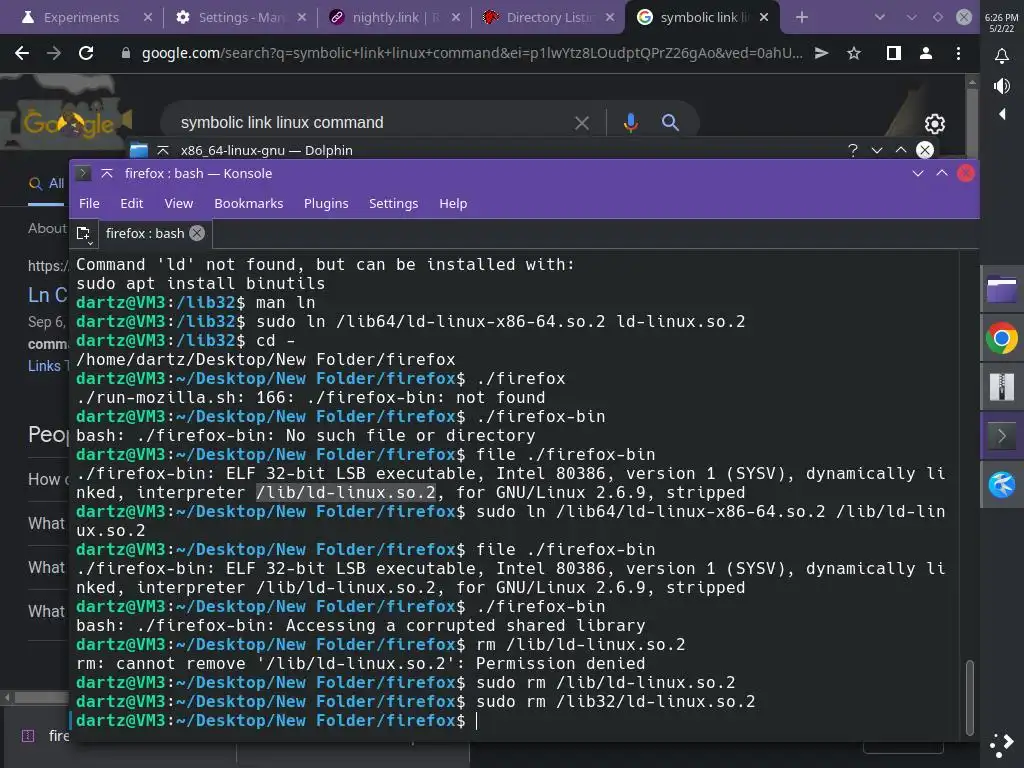
Task: Click the Google search magnifier button
Action: point(670,122)
